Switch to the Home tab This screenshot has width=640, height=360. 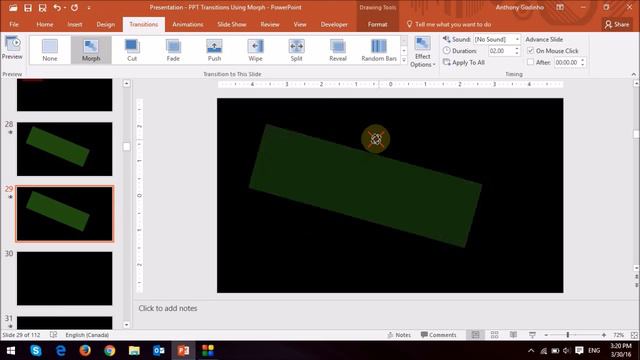coord(44,24)
